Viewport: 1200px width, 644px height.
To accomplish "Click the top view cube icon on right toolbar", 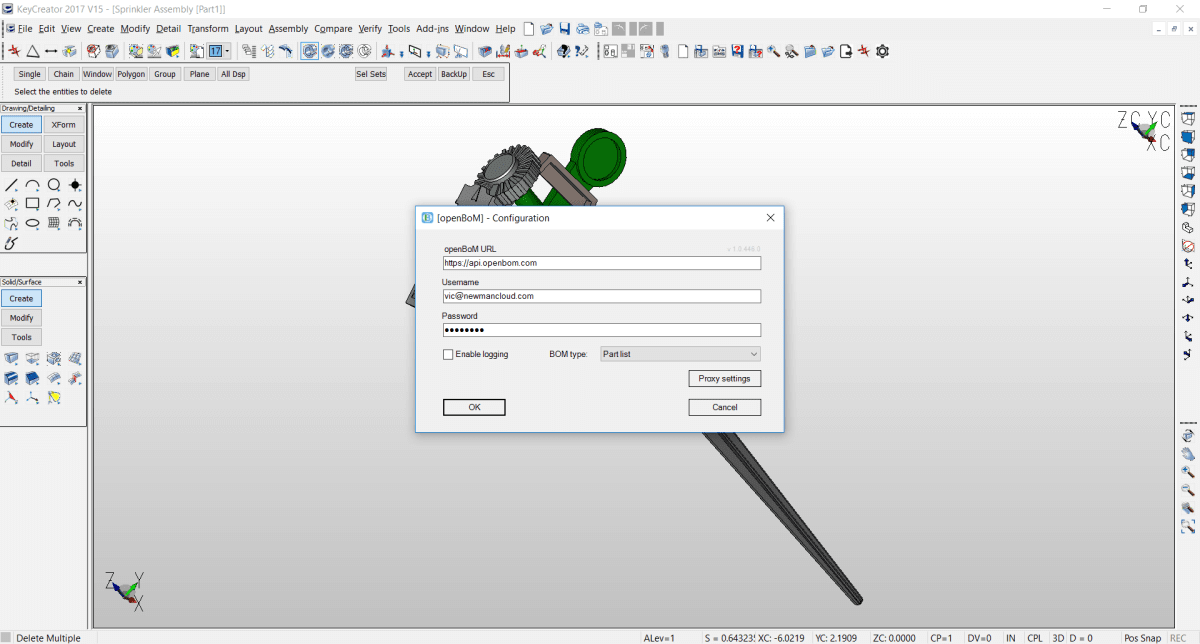I will (1188, 119).
